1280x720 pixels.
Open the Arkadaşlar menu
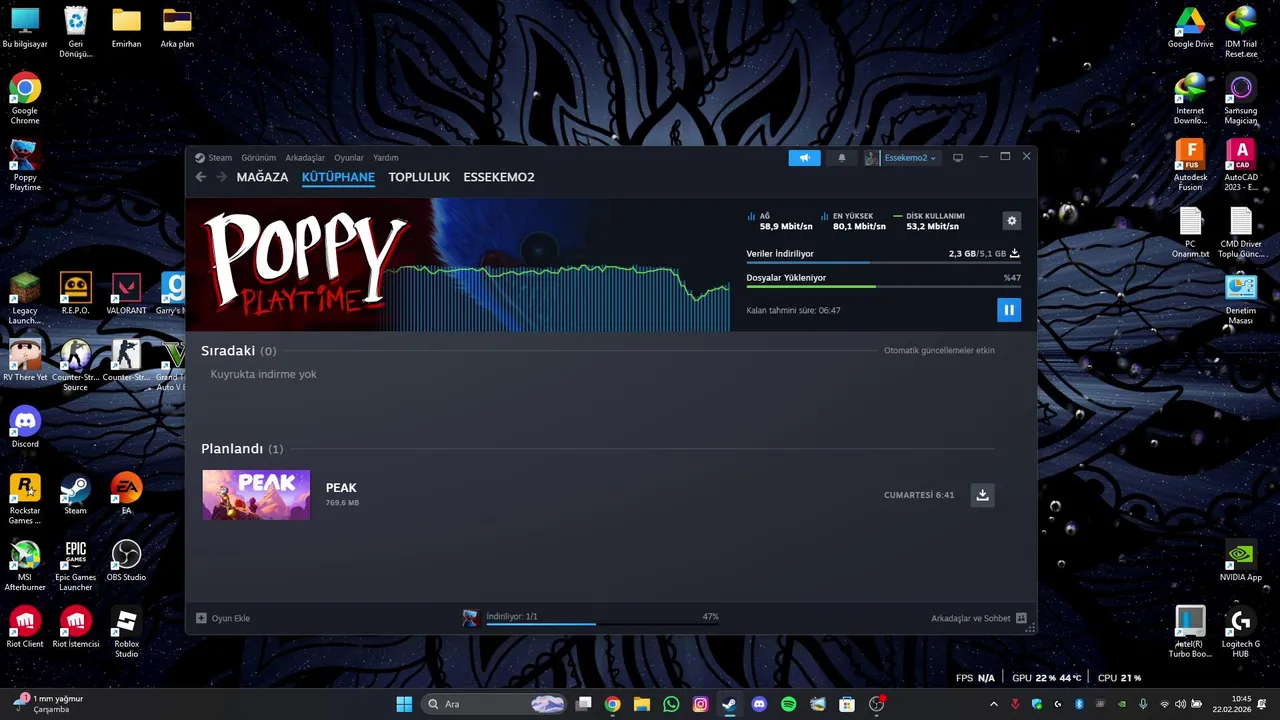coord(305,158)
